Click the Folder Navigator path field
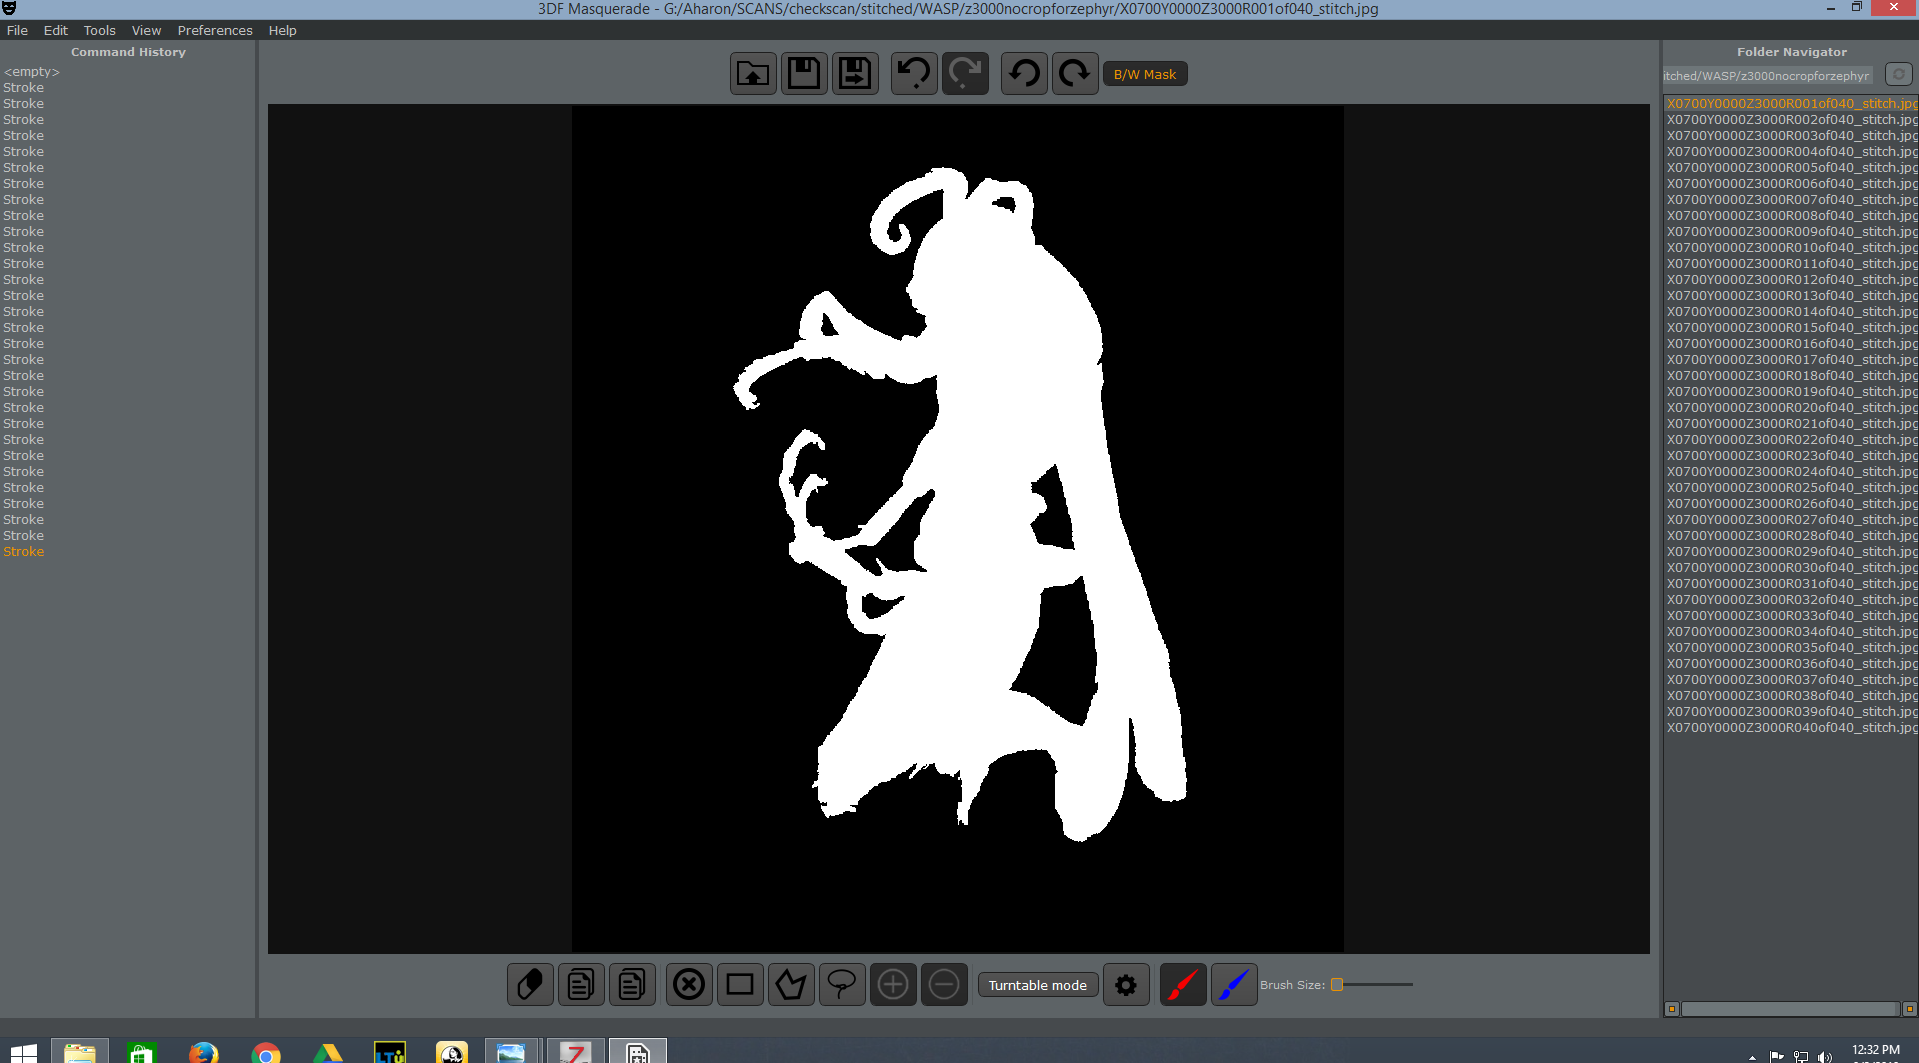 coord(1768,75)
